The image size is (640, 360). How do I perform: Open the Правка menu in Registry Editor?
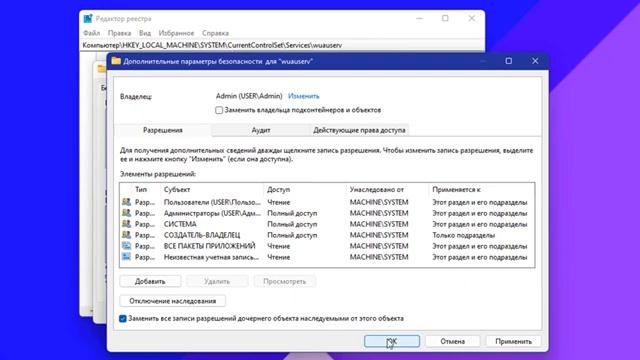(x=120, y=33)
